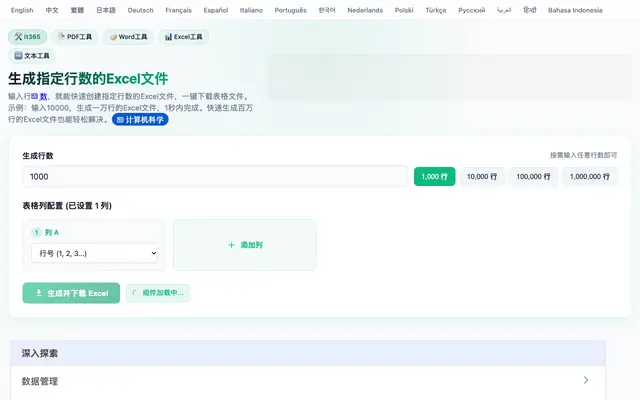Open the 列 A type dropdown

(x=94, y=253)
